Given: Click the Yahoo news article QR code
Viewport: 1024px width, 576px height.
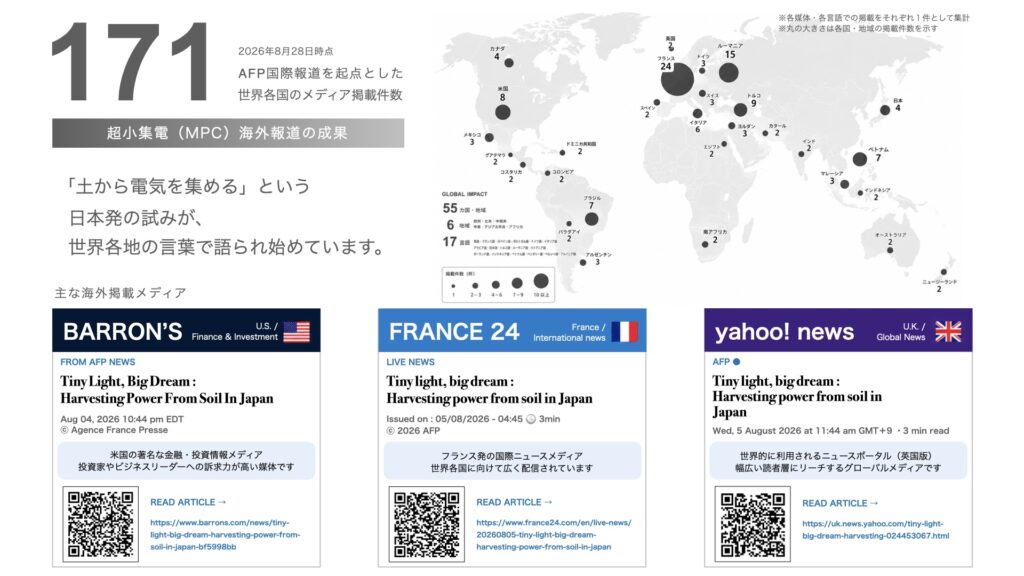Looking at the screenshot, I should [752, 524].
